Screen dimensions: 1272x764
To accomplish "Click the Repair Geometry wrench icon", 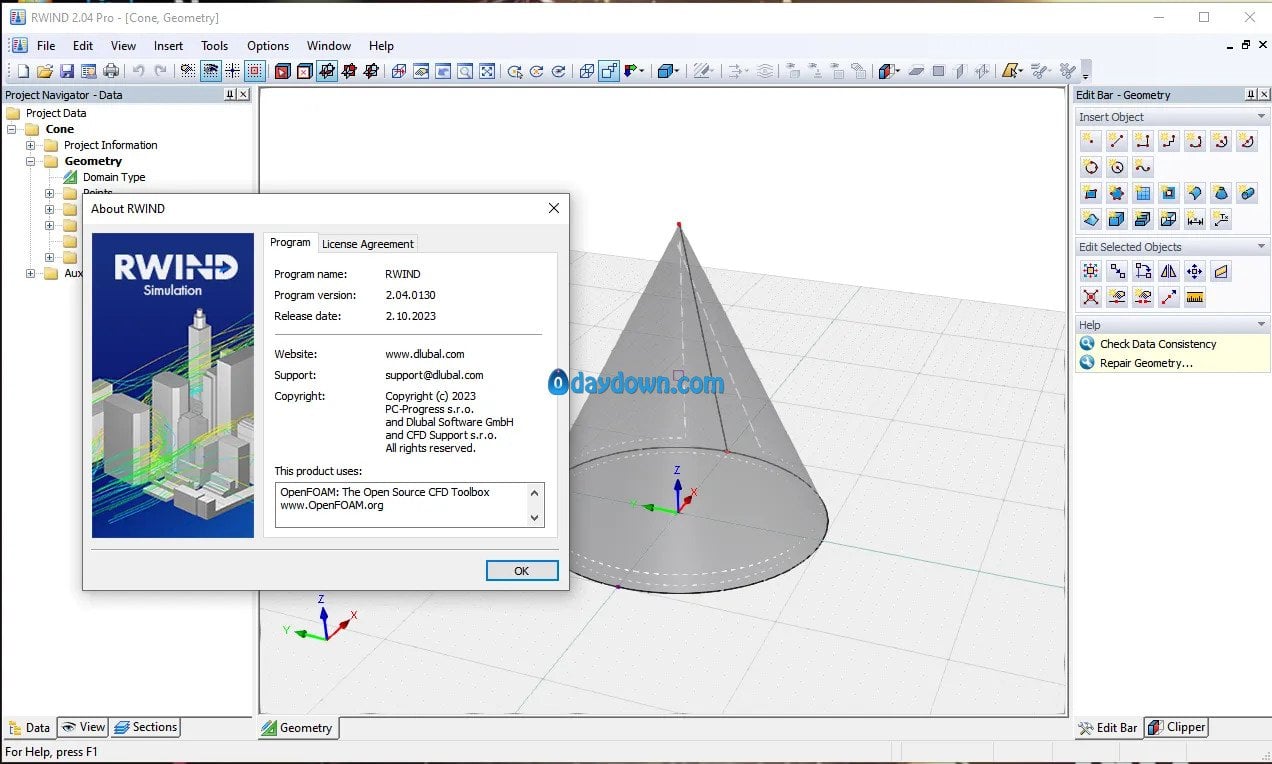I will [1087, 363].
